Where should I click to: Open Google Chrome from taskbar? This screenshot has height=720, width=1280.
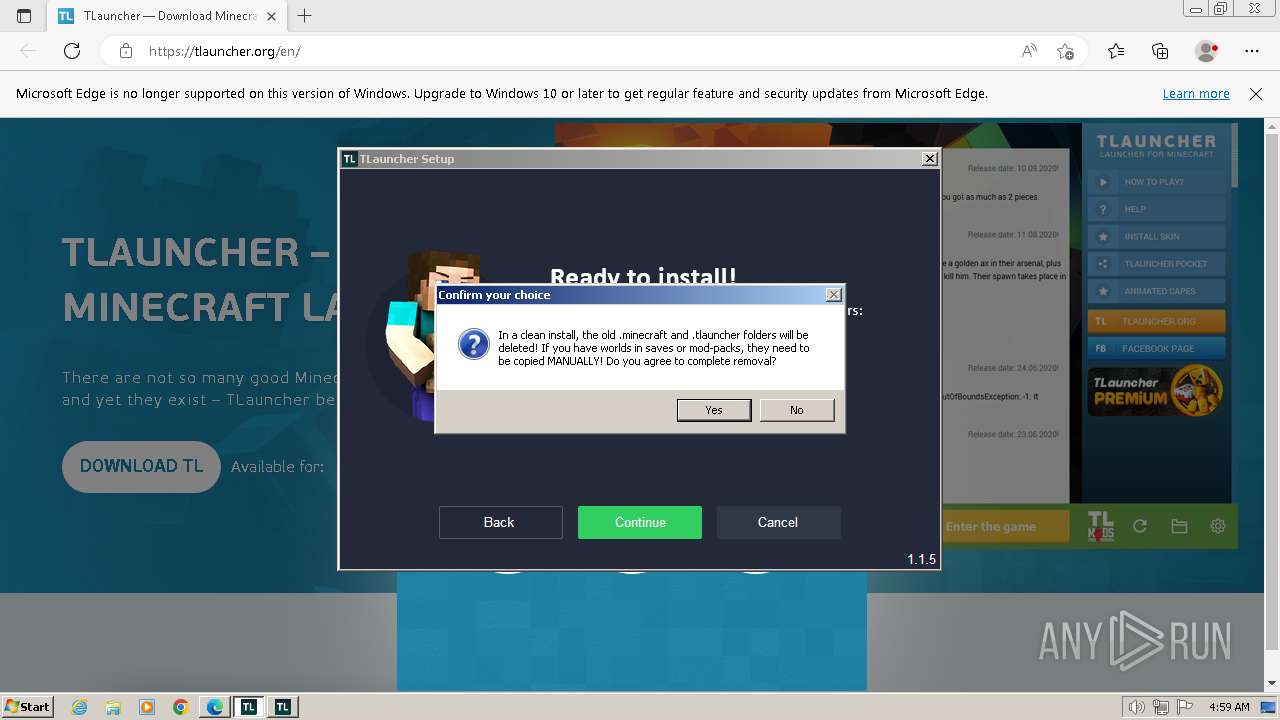[181, 707]
